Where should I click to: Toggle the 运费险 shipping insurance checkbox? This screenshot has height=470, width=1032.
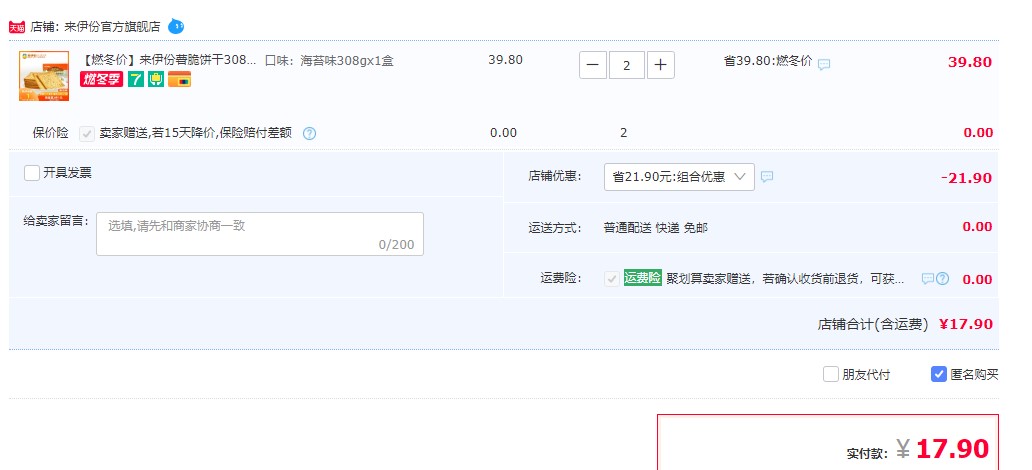click(612, 278)
